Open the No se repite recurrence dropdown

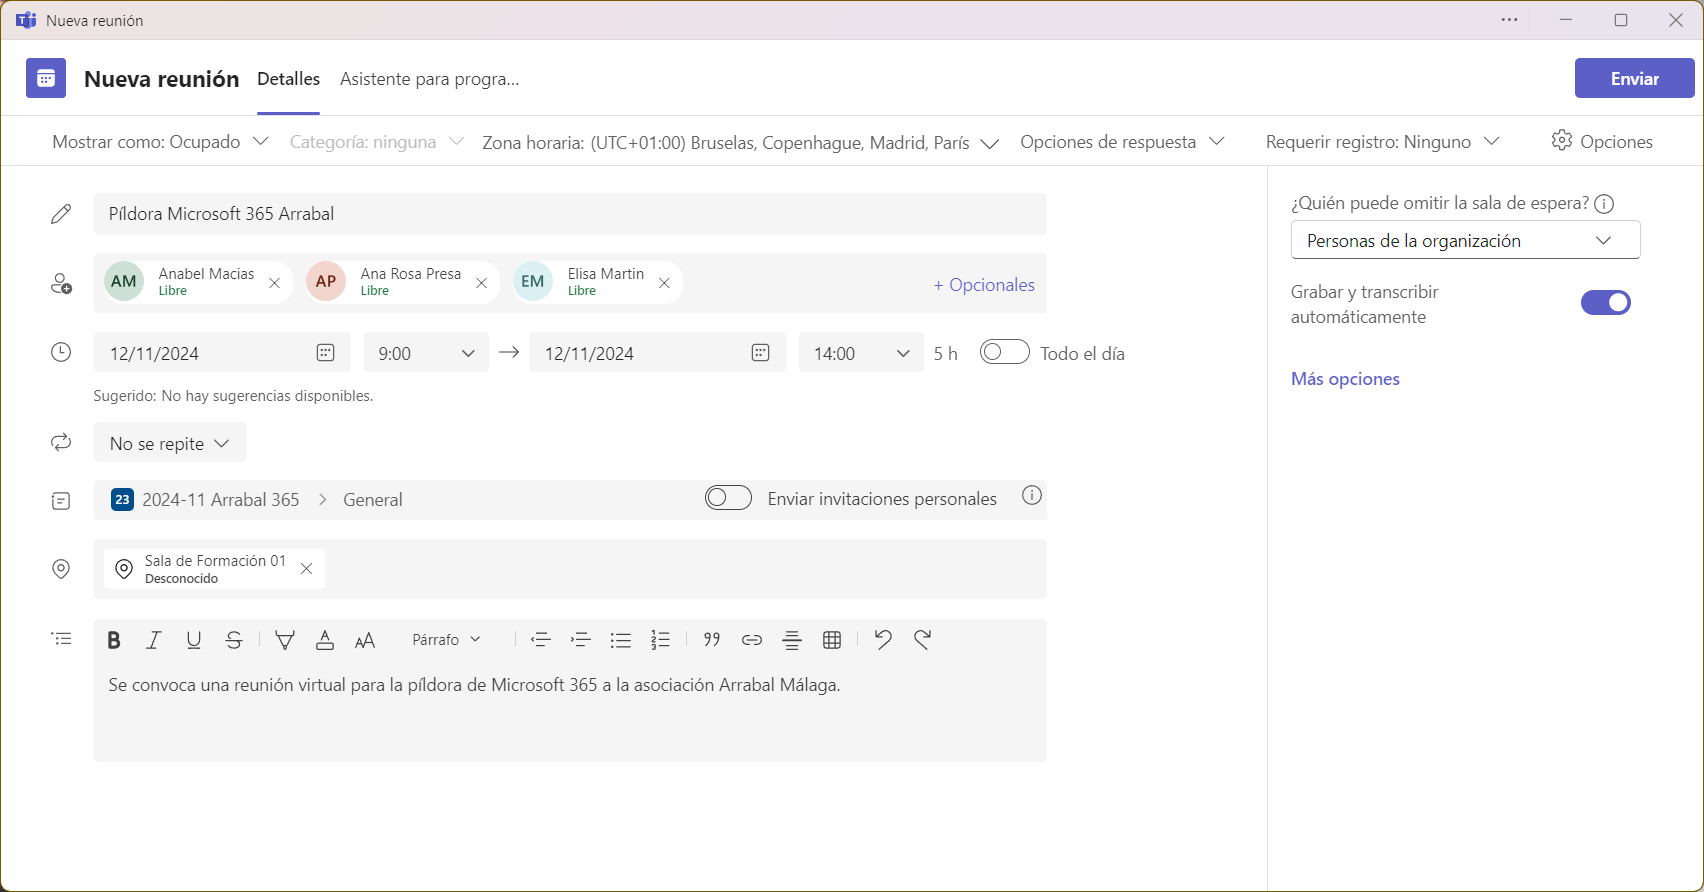point(170,443)
